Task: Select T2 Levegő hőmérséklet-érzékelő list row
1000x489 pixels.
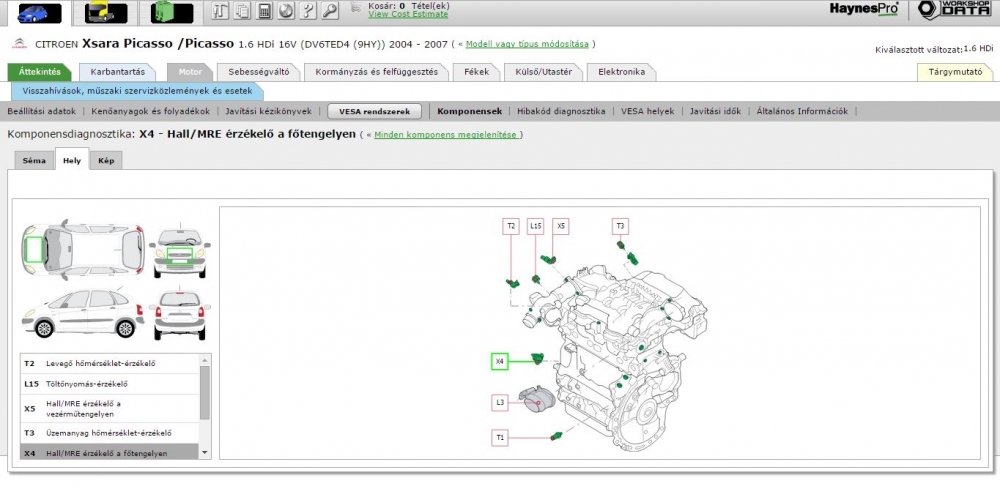Action: coord(110,363)
